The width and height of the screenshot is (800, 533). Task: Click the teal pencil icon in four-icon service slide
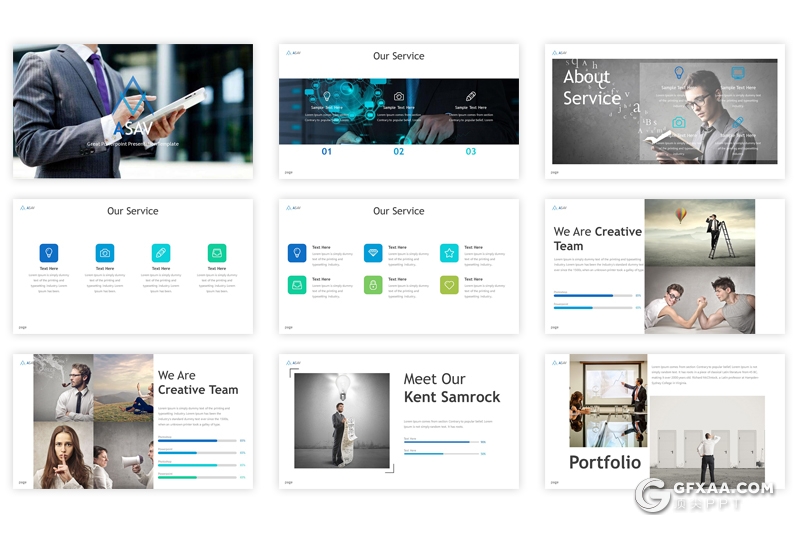pos(161,253)
